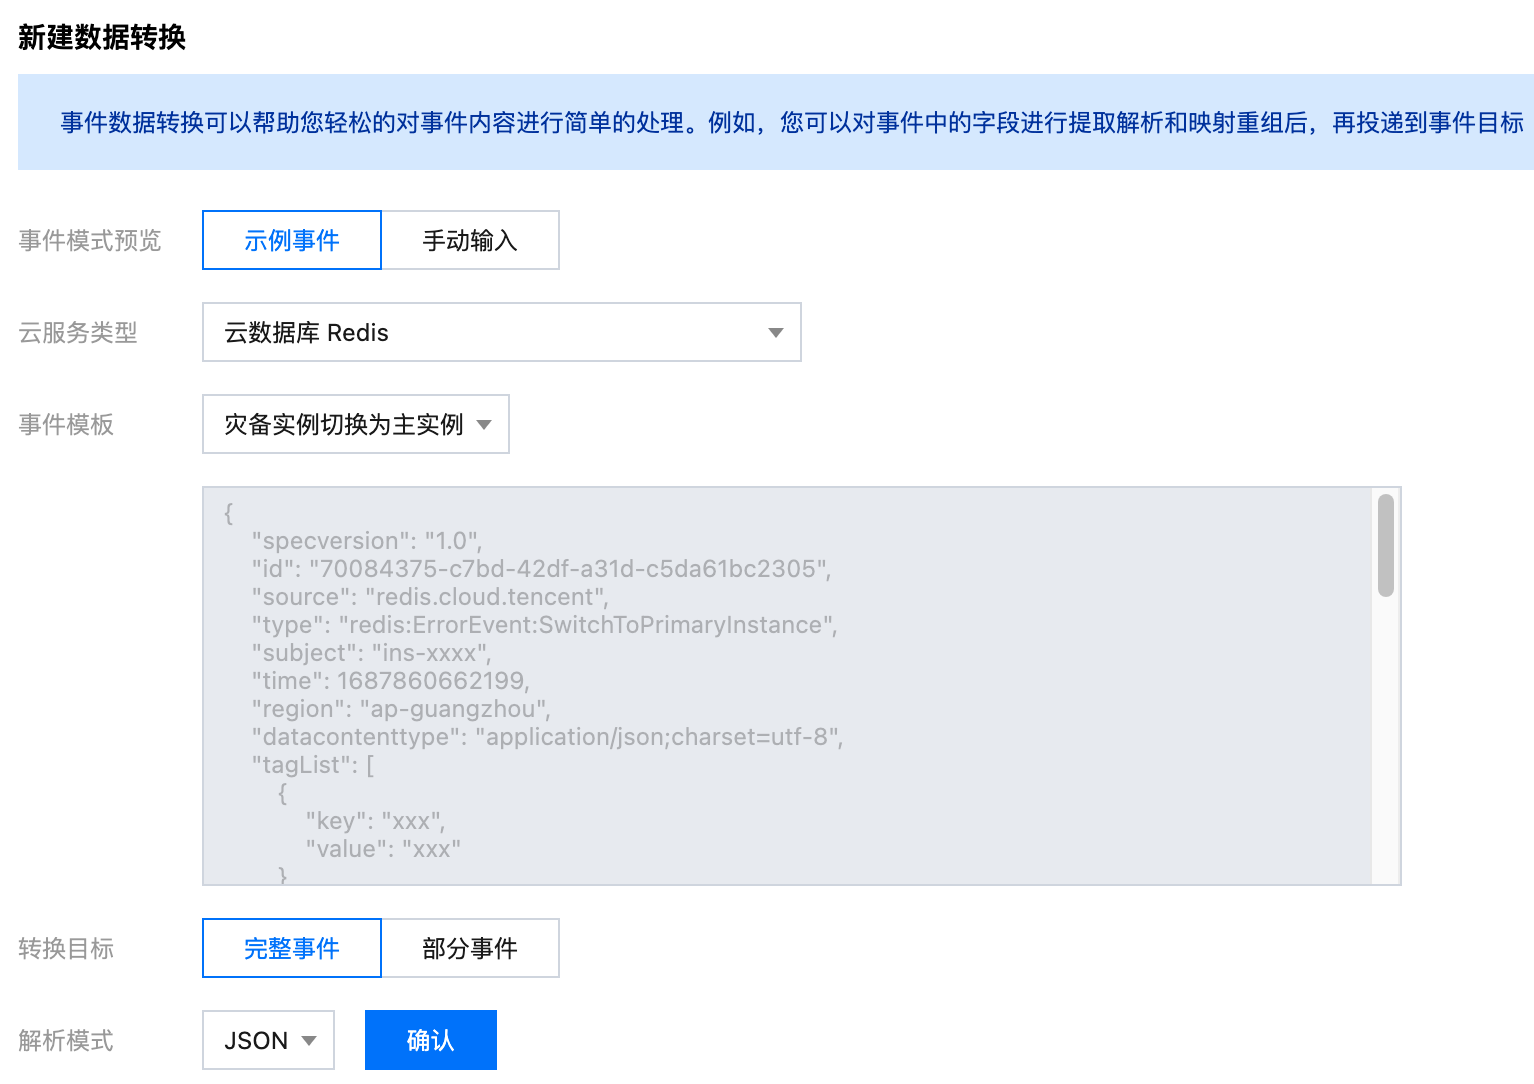Open the 灾备实例切换为主实例 event template dropdown
The width and height of the screenshot is (1534, 1084).
click(x=355, y=424)
